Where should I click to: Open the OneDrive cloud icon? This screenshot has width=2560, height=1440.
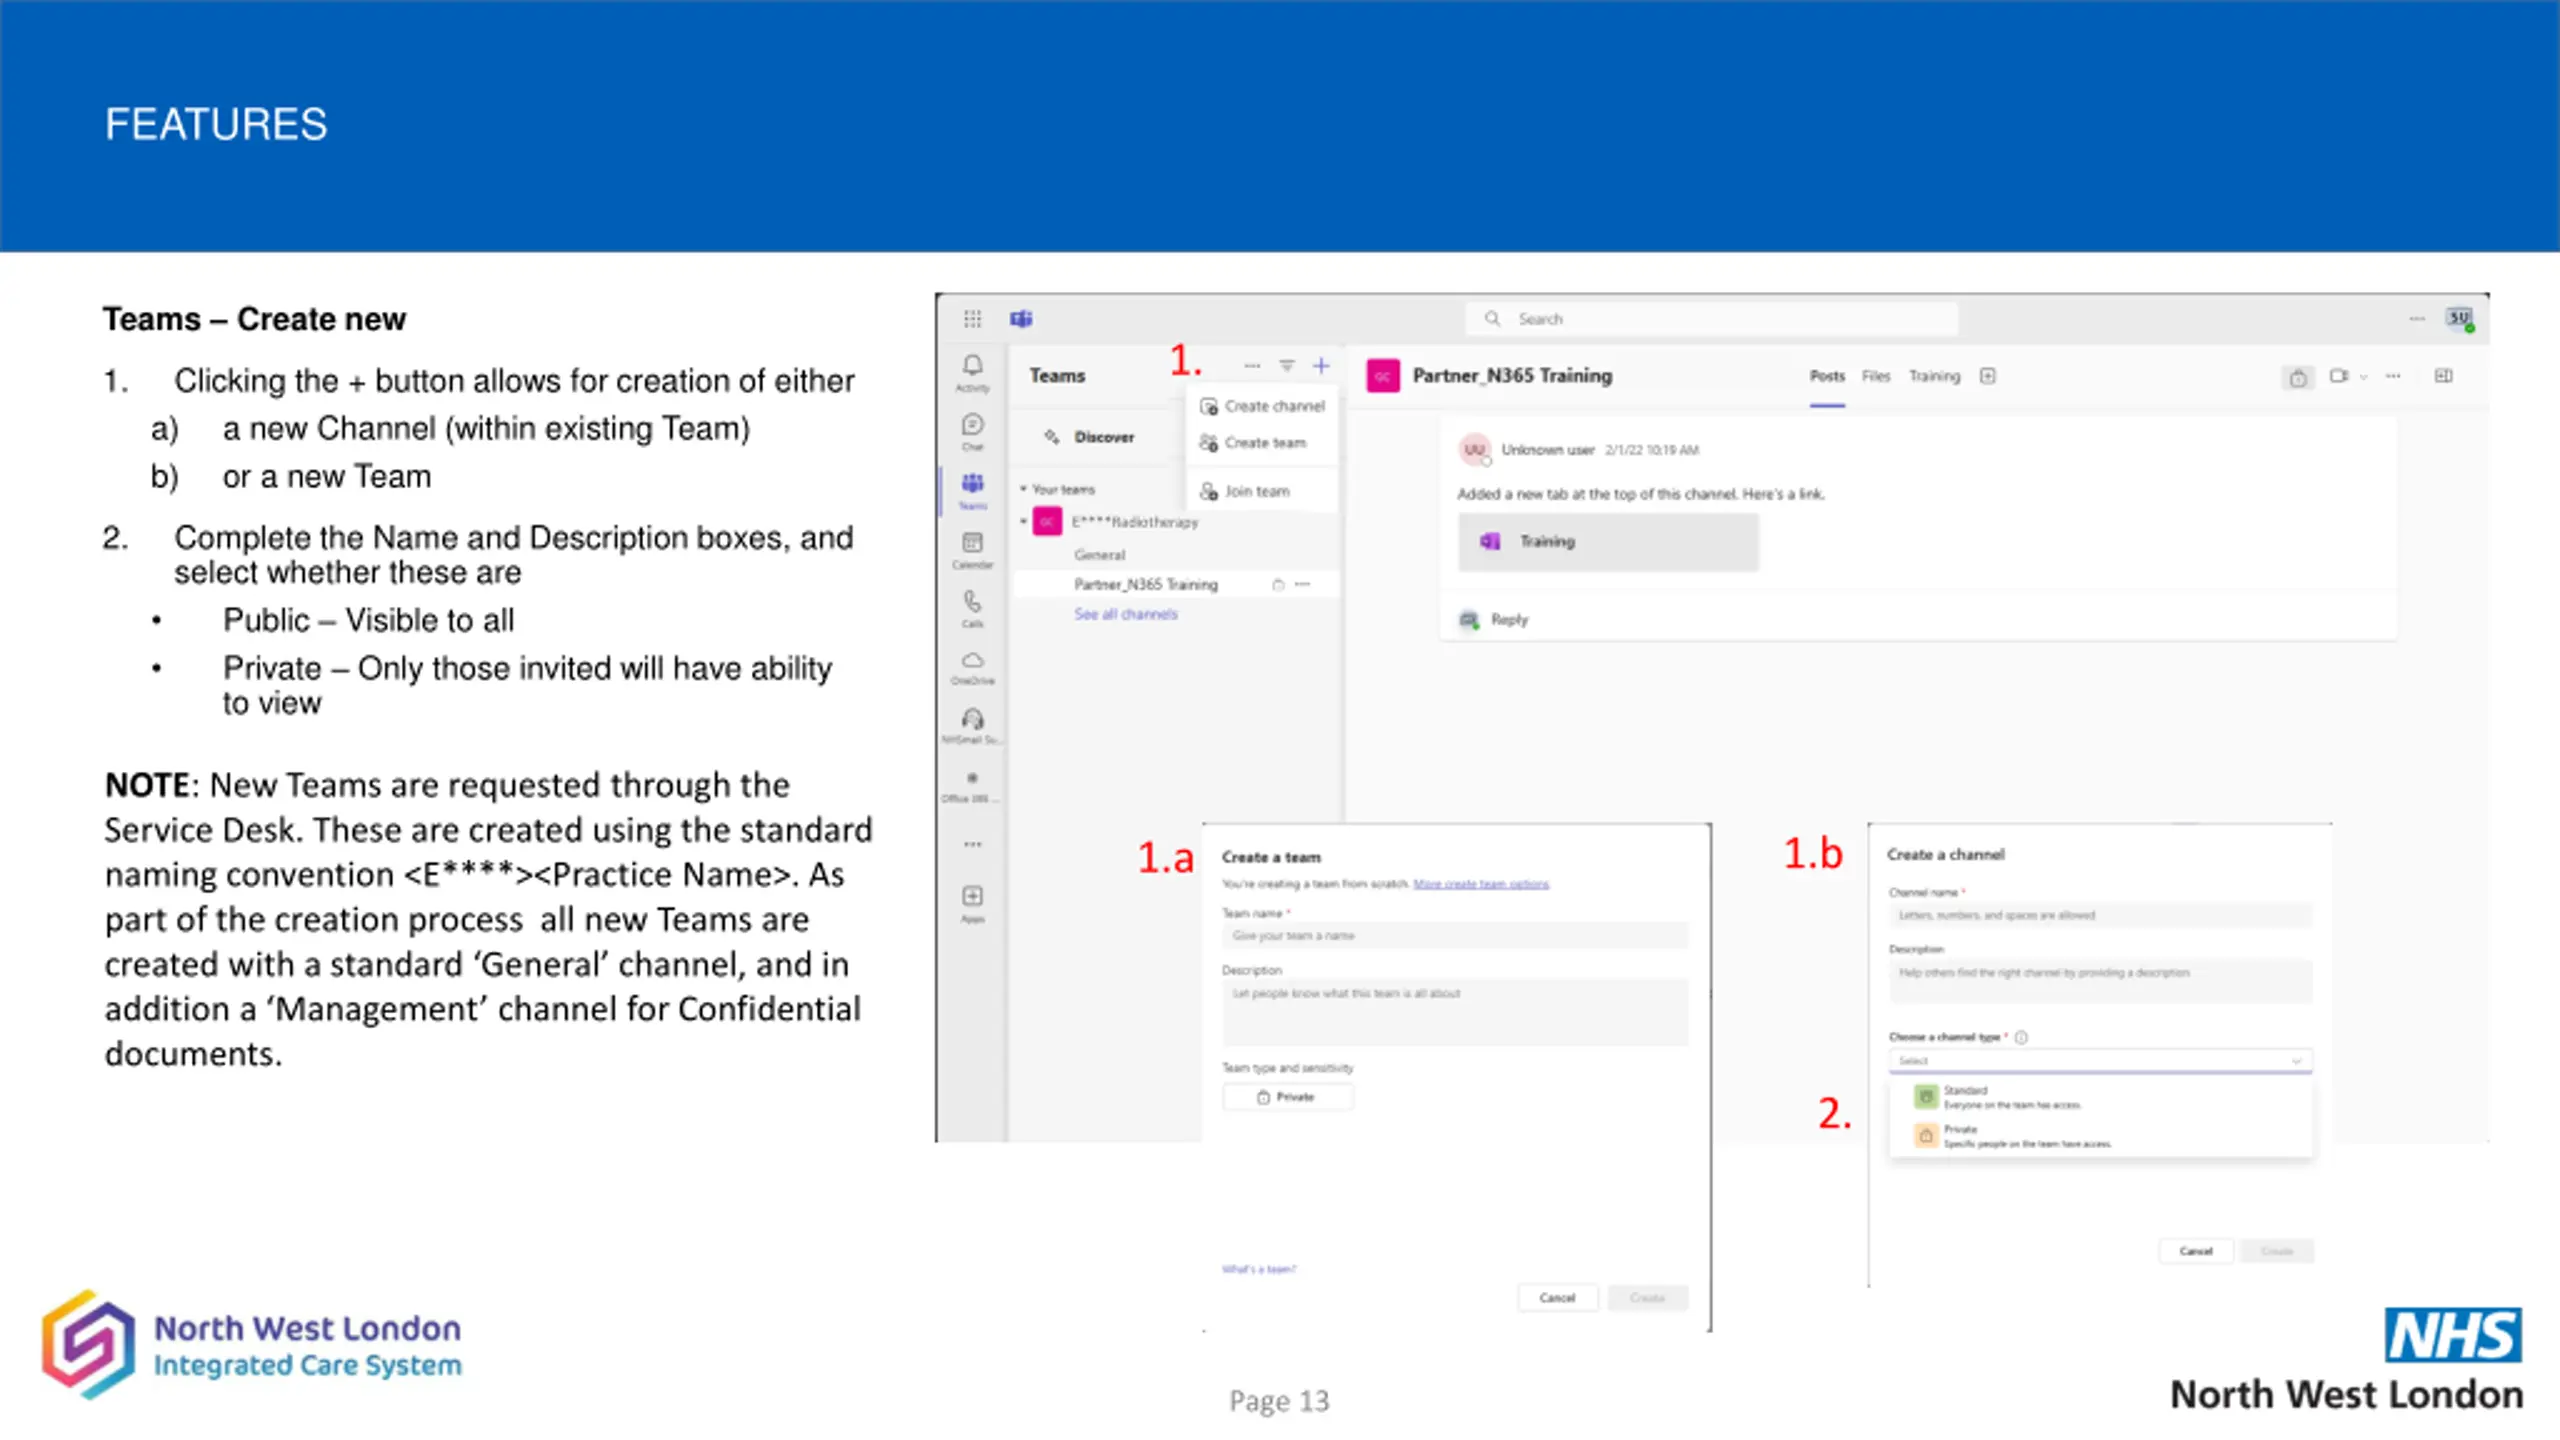(972, 666)
